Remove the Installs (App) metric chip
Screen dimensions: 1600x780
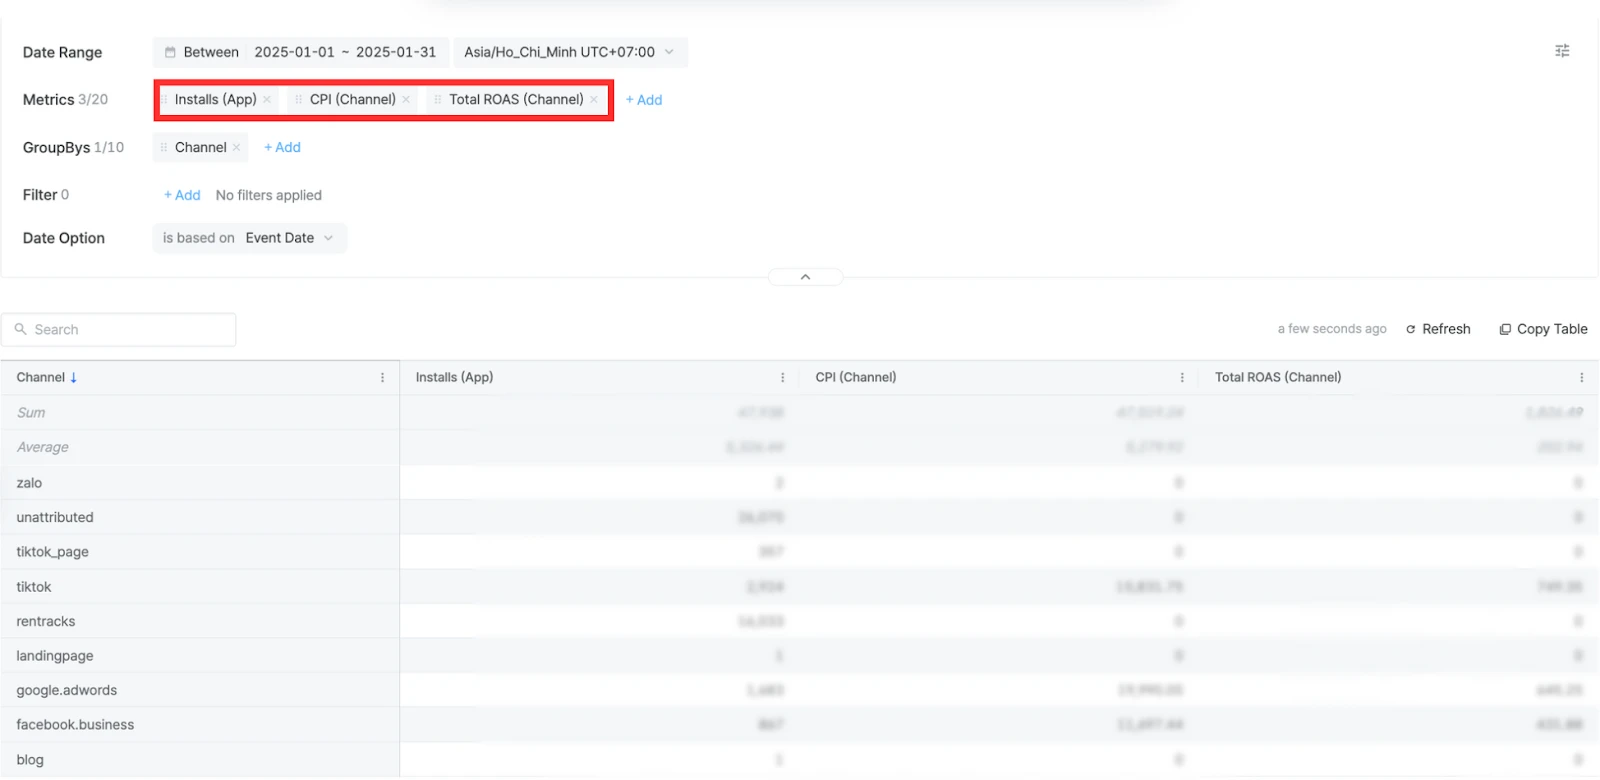(267, 100)
